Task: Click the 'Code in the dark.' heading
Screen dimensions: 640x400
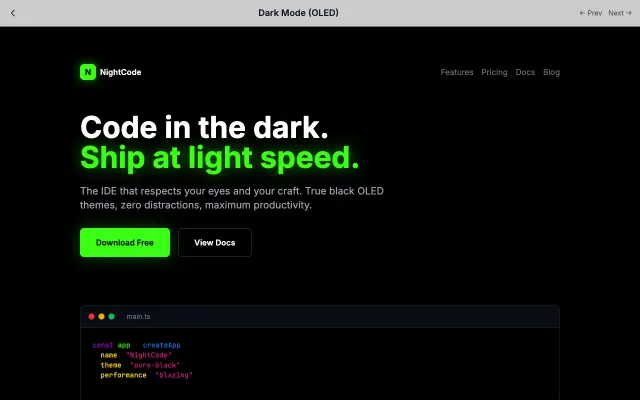Action: click(204, 127)
